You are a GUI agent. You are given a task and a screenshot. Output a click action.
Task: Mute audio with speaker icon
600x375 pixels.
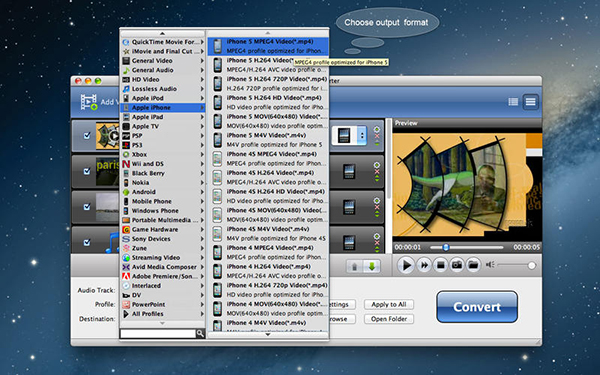click(x=490, y=264)
